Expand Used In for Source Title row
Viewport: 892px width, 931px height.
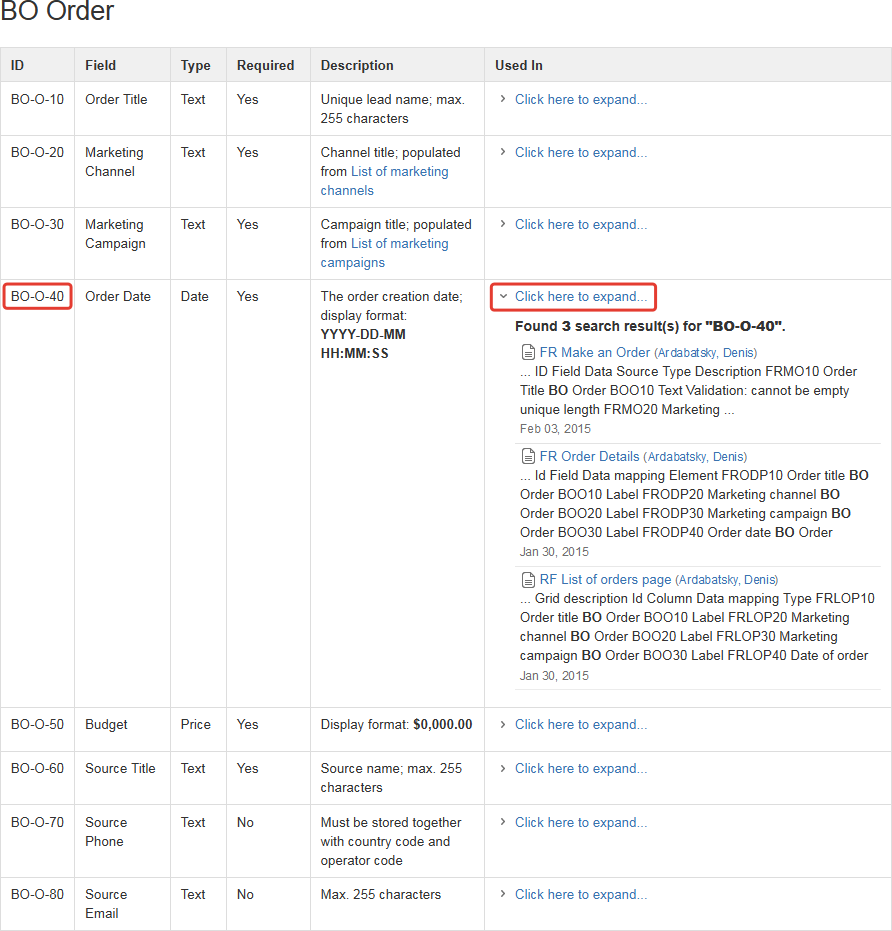(x=580, y=769)
